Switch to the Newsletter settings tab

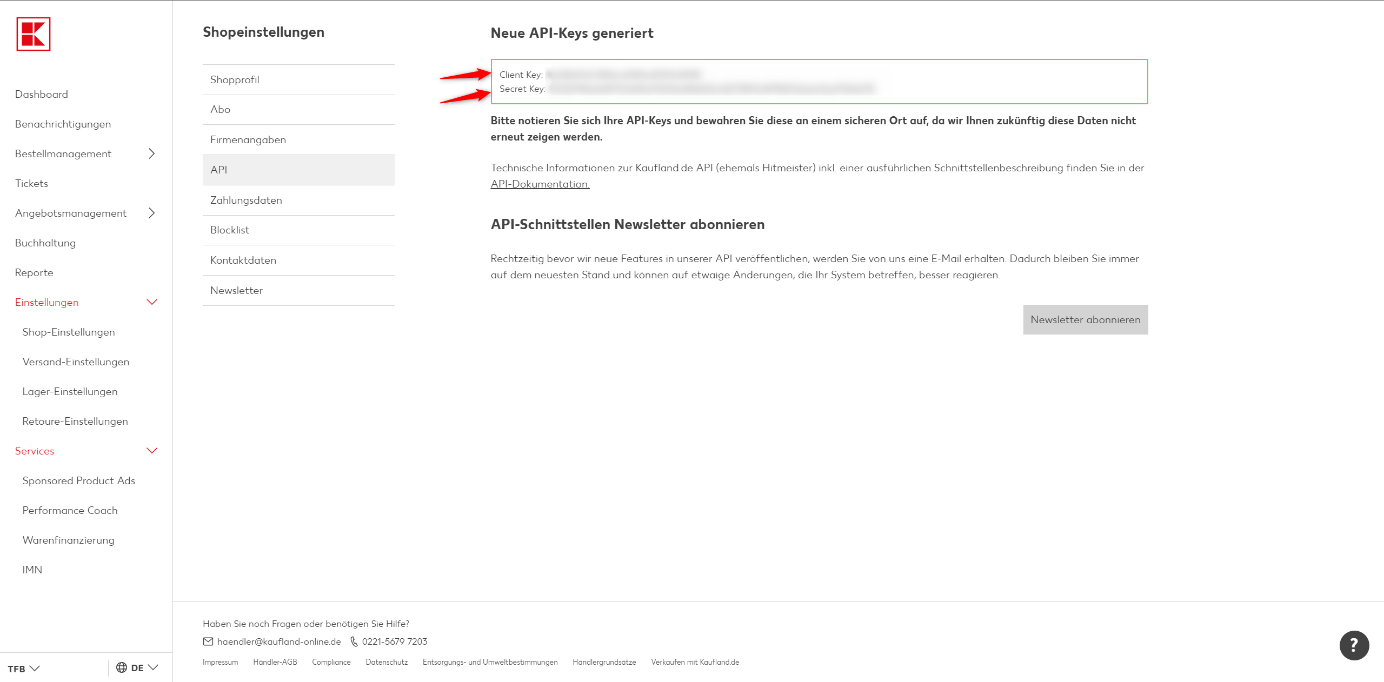[299, 291]
